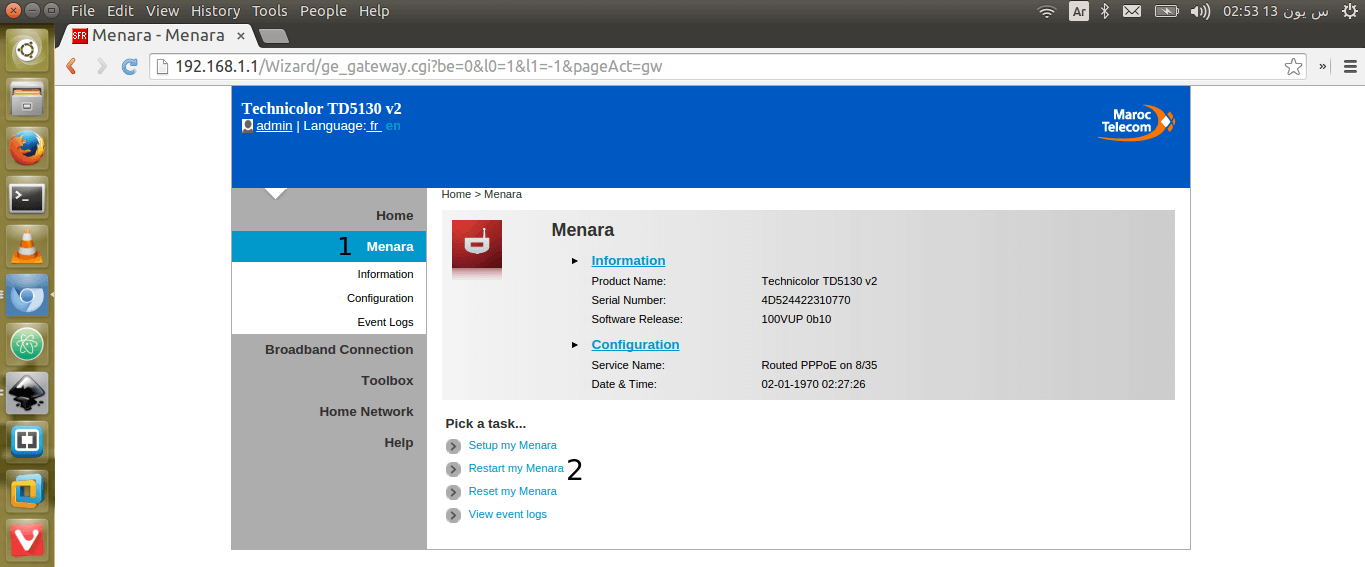Image resolution: width=1365 pixels, height=567 pixels.
Task: Open File menu
Action: click(83, 11)
